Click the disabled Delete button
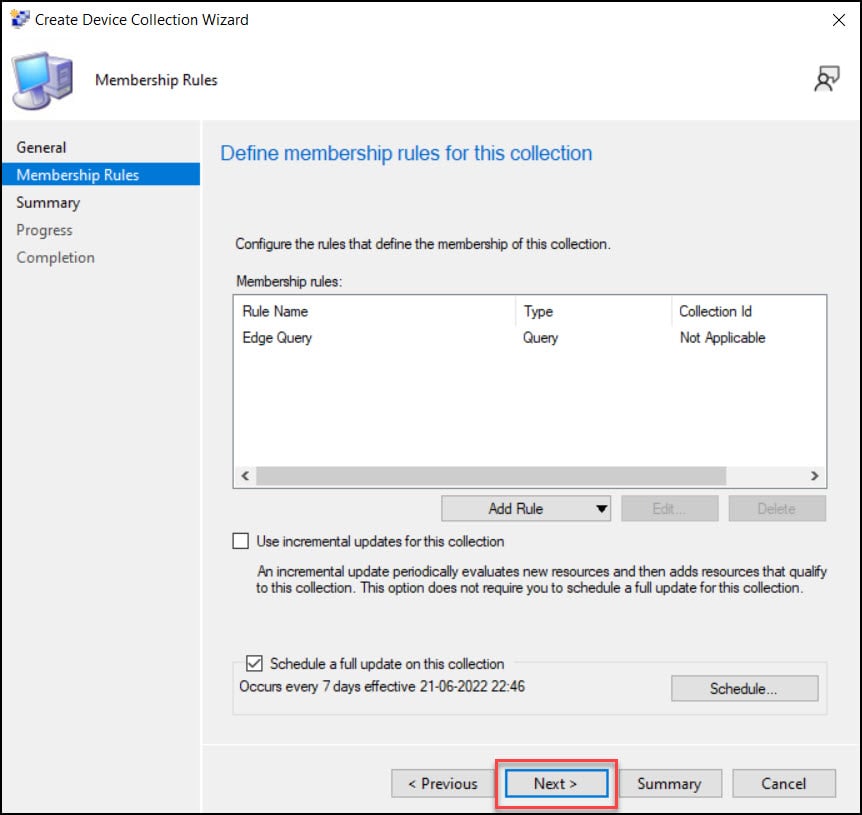 (x=777, y=508)
